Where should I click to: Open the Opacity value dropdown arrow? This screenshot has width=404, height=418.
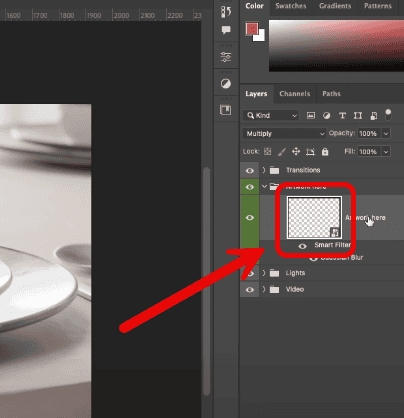coord(386,134)
